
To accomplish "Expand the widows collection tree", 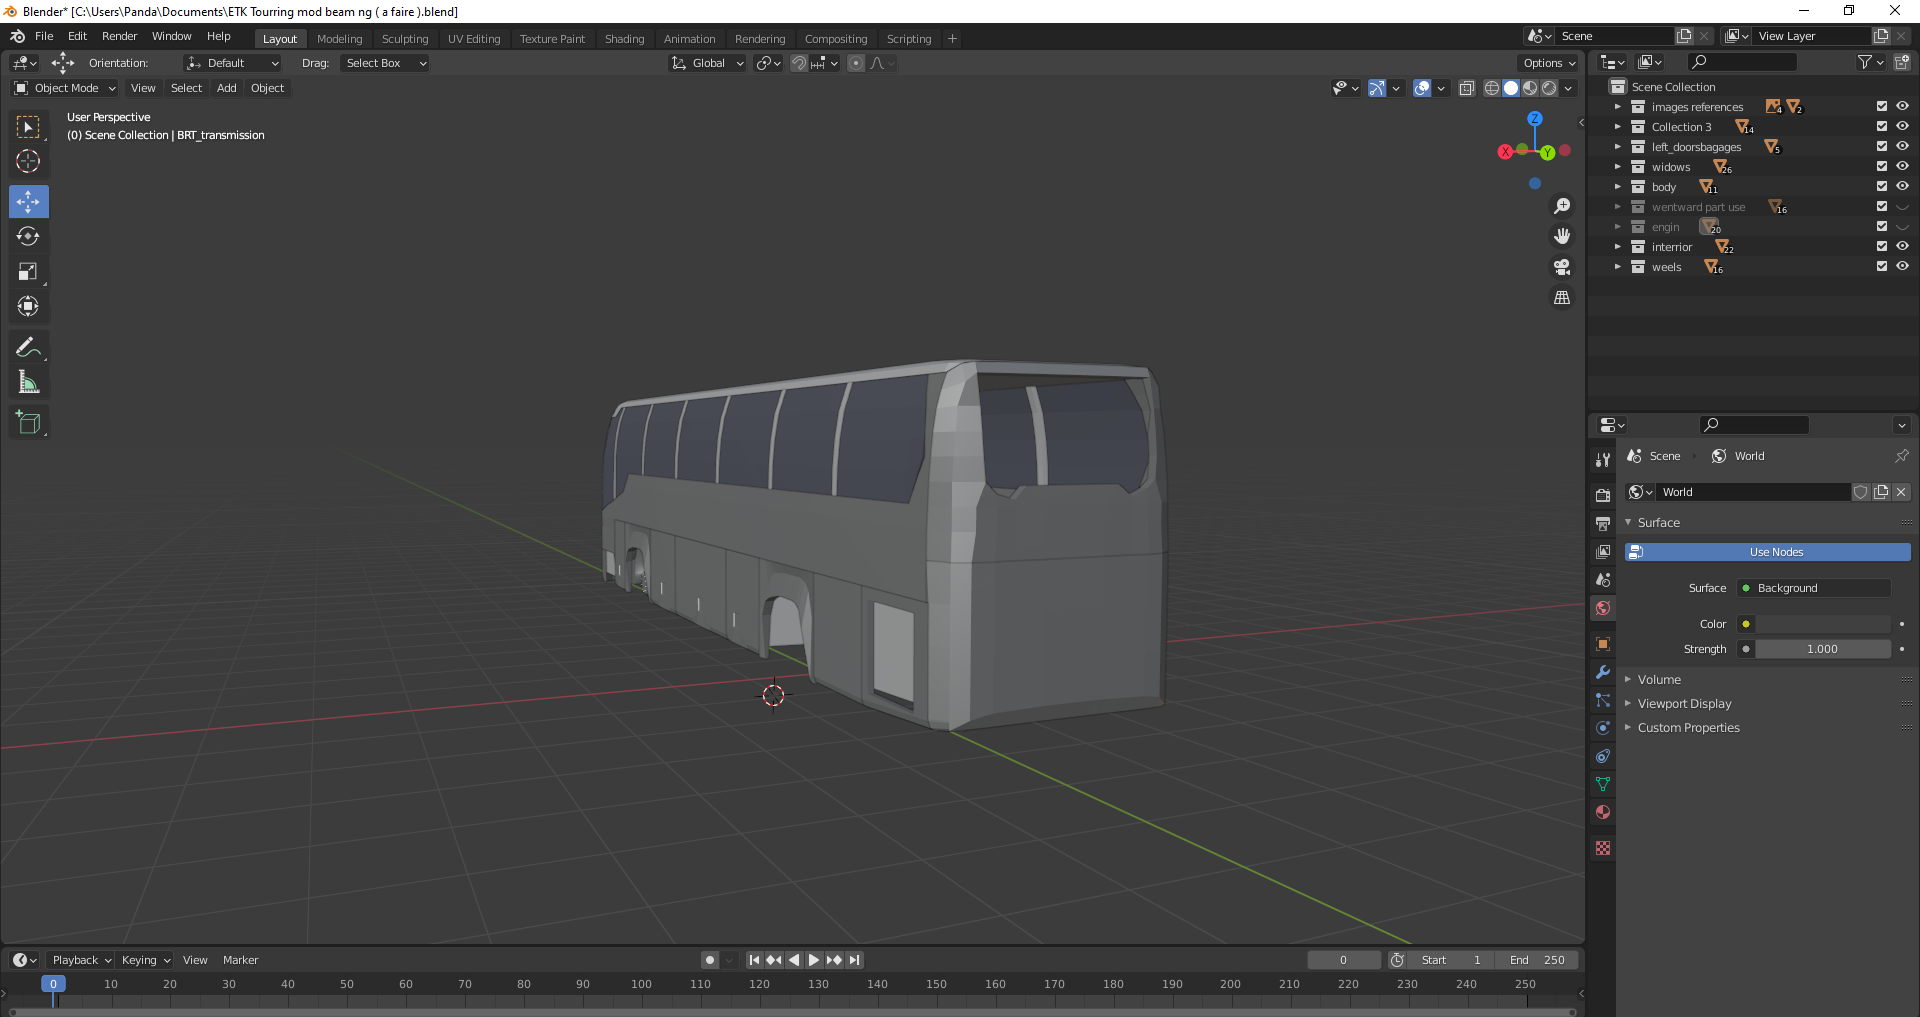I will [x=1617, y=167].
